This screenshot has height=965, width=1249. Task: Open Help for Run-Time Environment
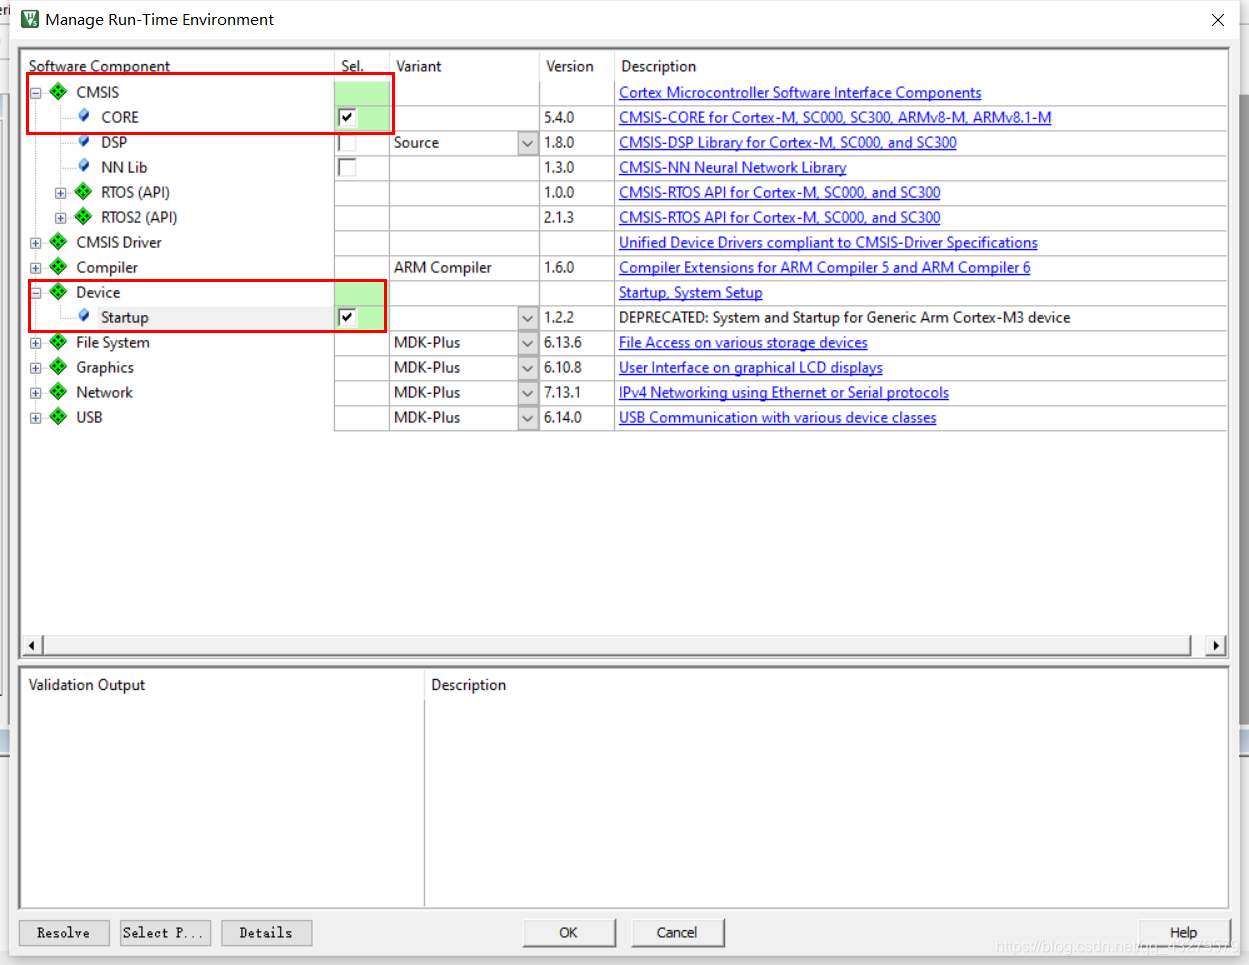[1184, 932]
